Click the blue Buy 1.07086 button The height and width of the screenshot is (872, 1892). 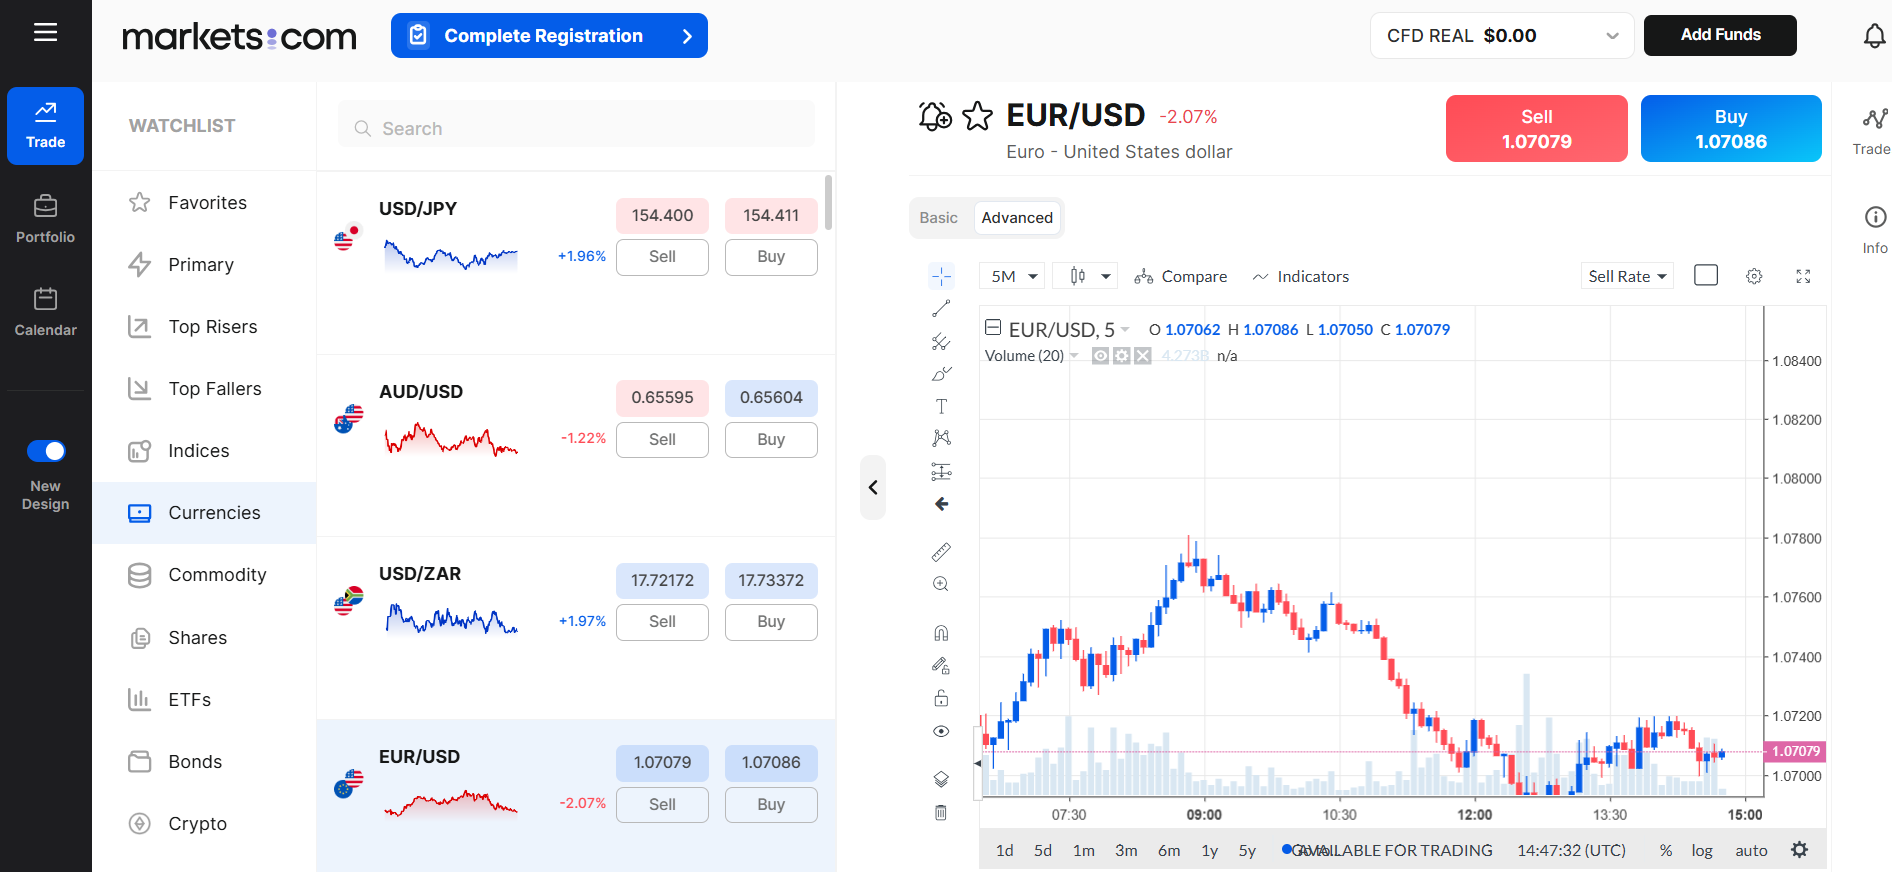tap(1730, 129)
